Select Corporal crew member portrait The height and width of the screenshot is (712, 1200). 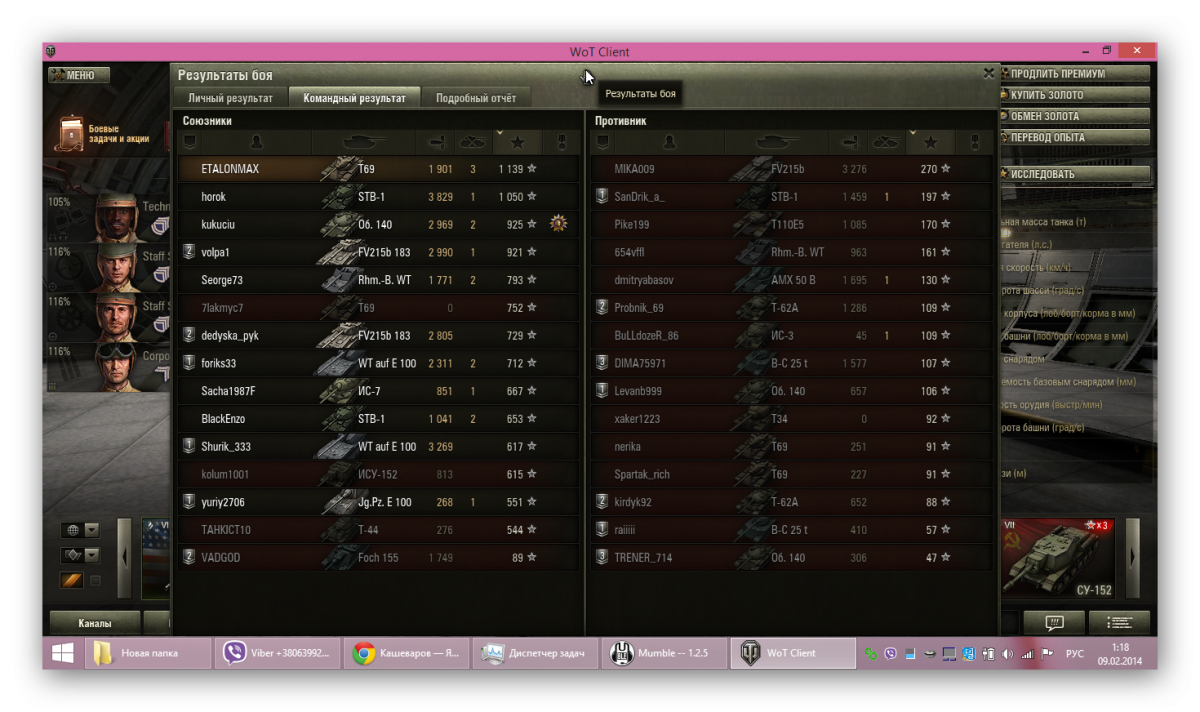click(116, 367)
